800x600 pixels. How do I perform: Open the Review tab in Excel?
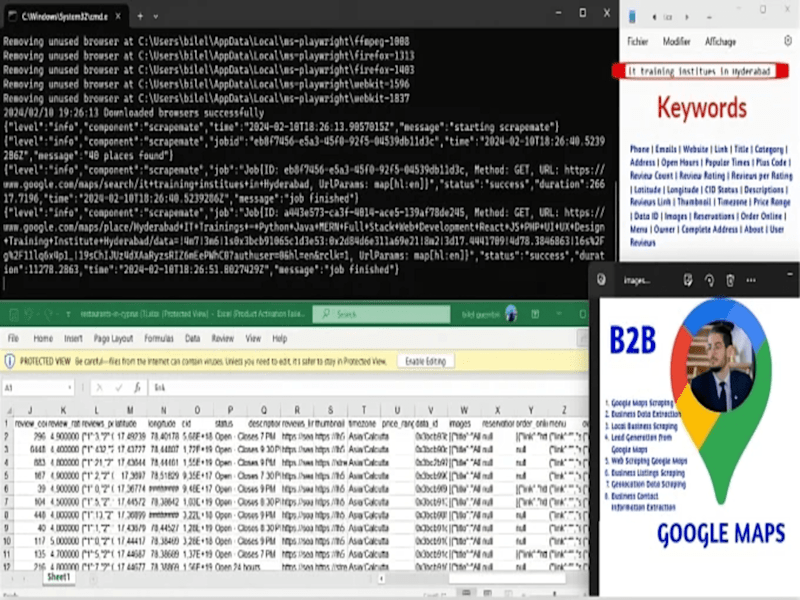(222, 338)
